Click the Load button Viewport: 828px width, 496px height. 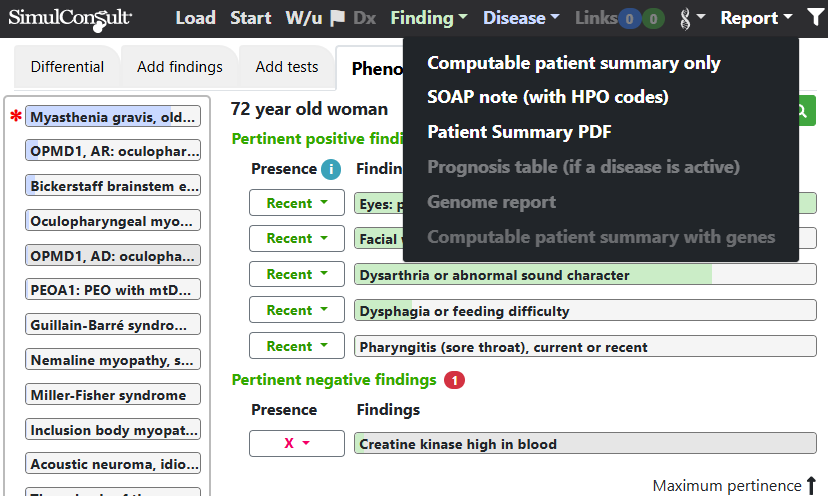[x=195, y=18]
